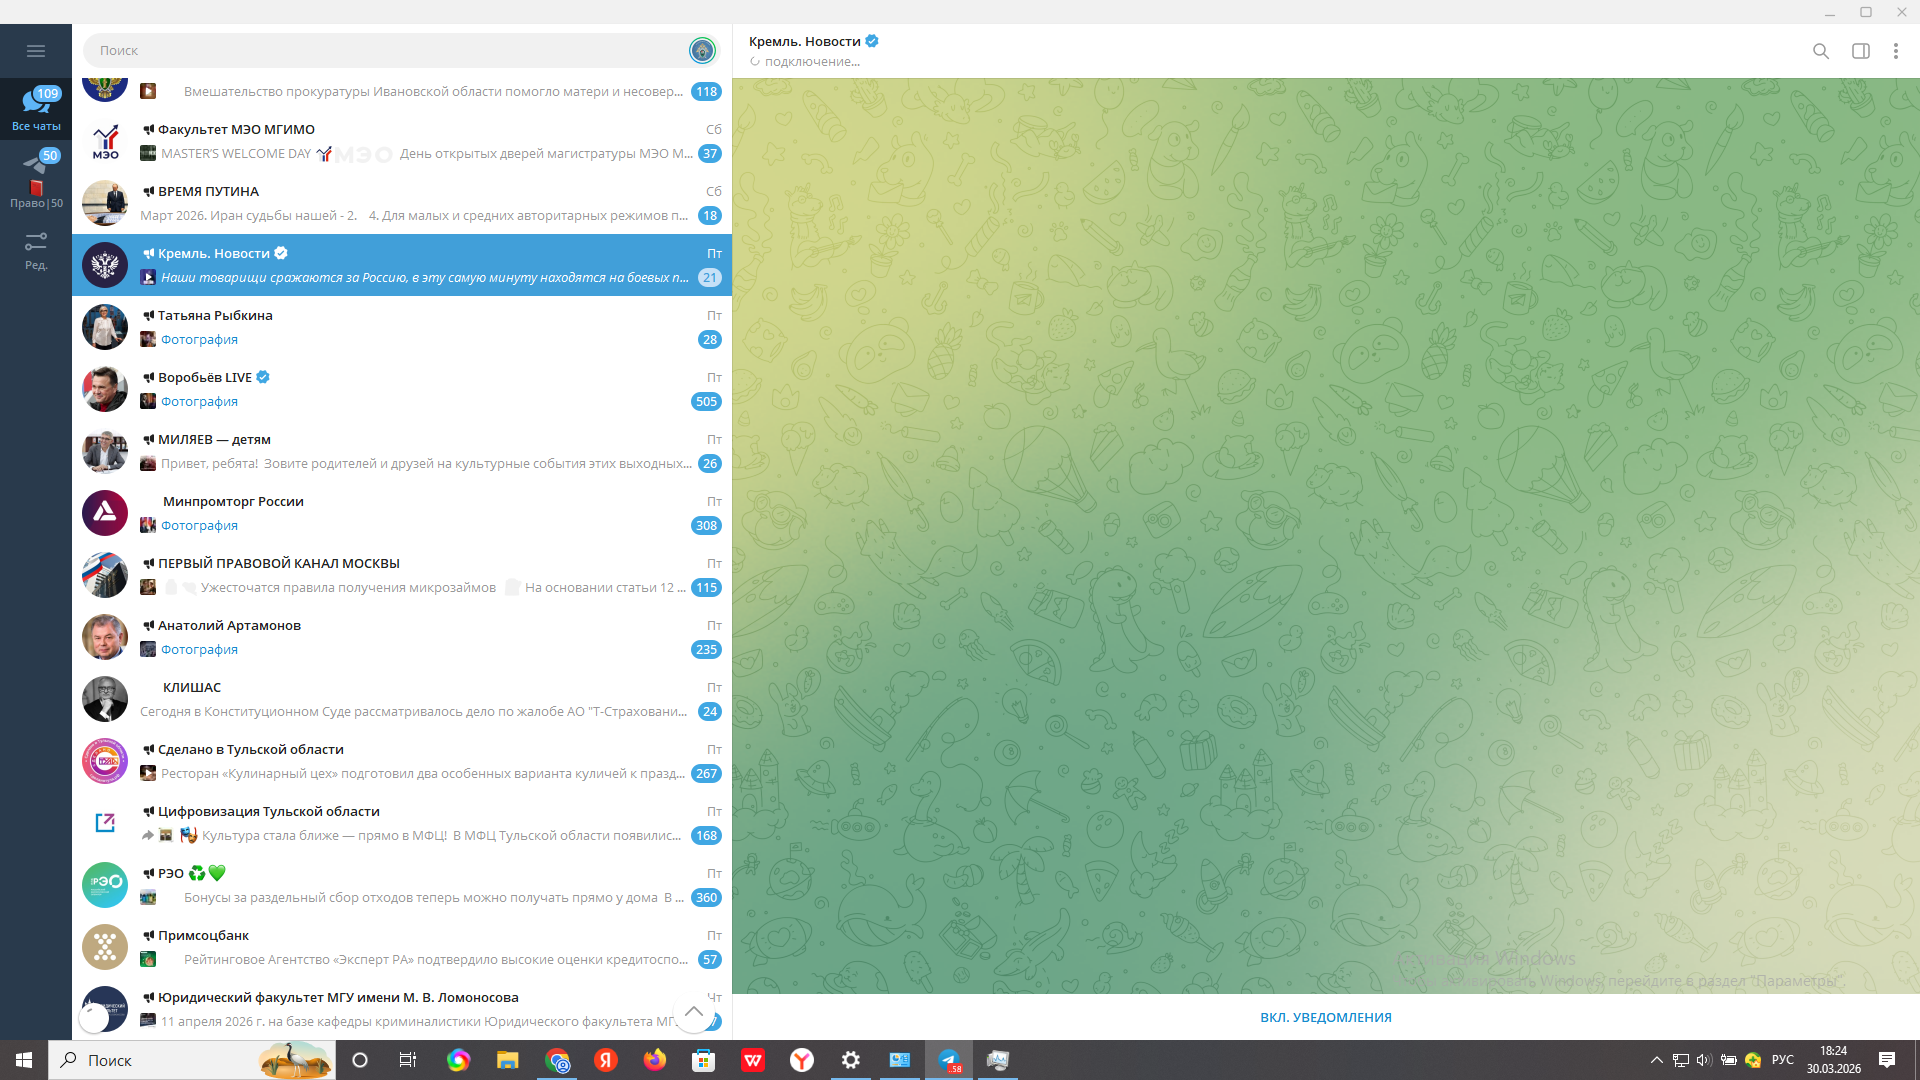Open the three-dot chat options menu

(1895, 51)
